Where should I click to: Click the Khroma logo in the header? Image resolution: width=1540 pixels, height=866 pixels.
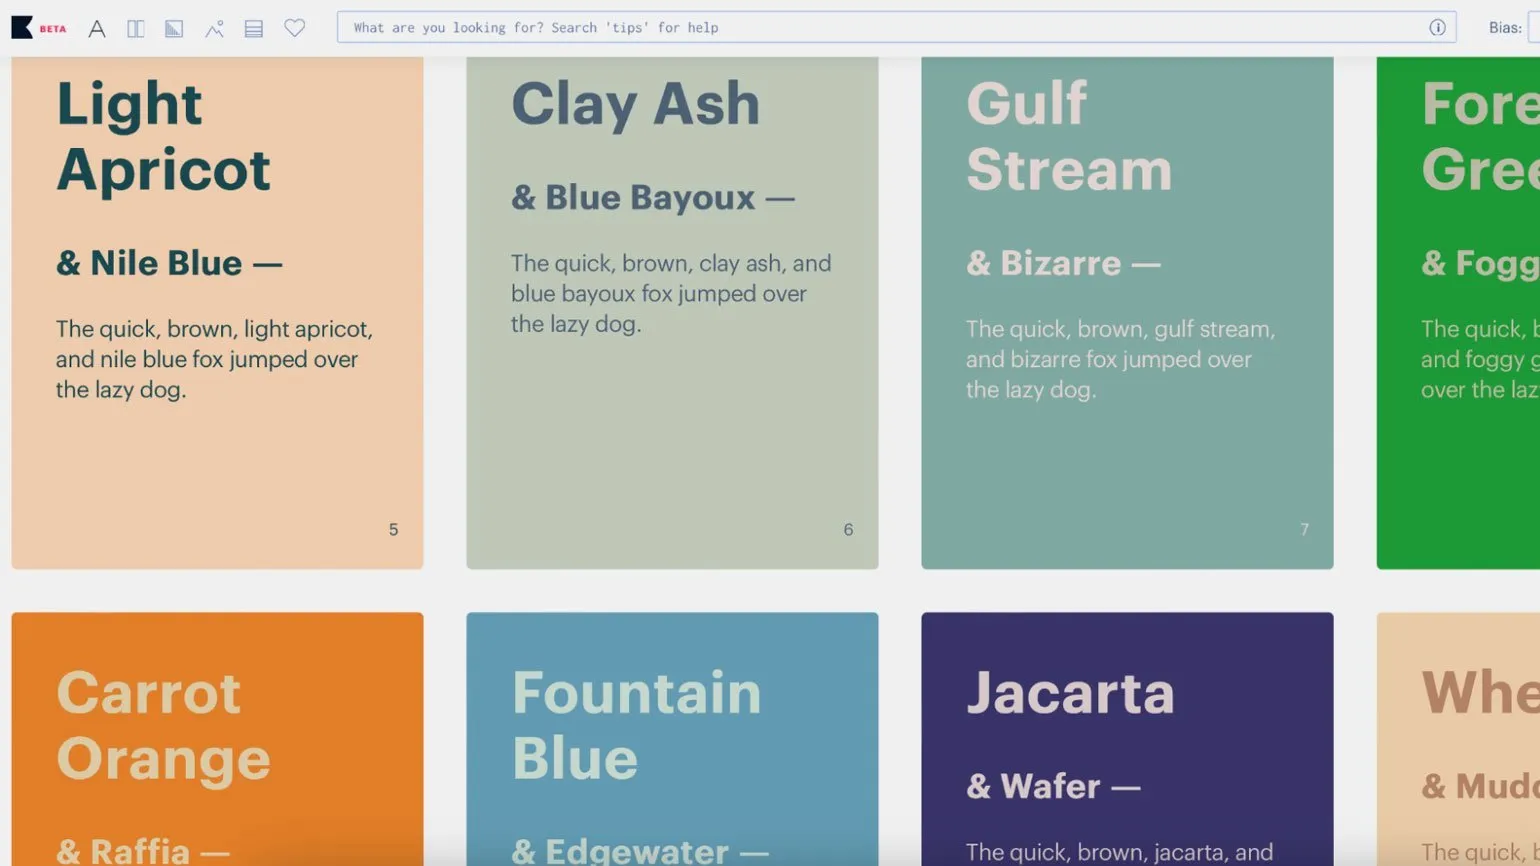pos(22,28)
